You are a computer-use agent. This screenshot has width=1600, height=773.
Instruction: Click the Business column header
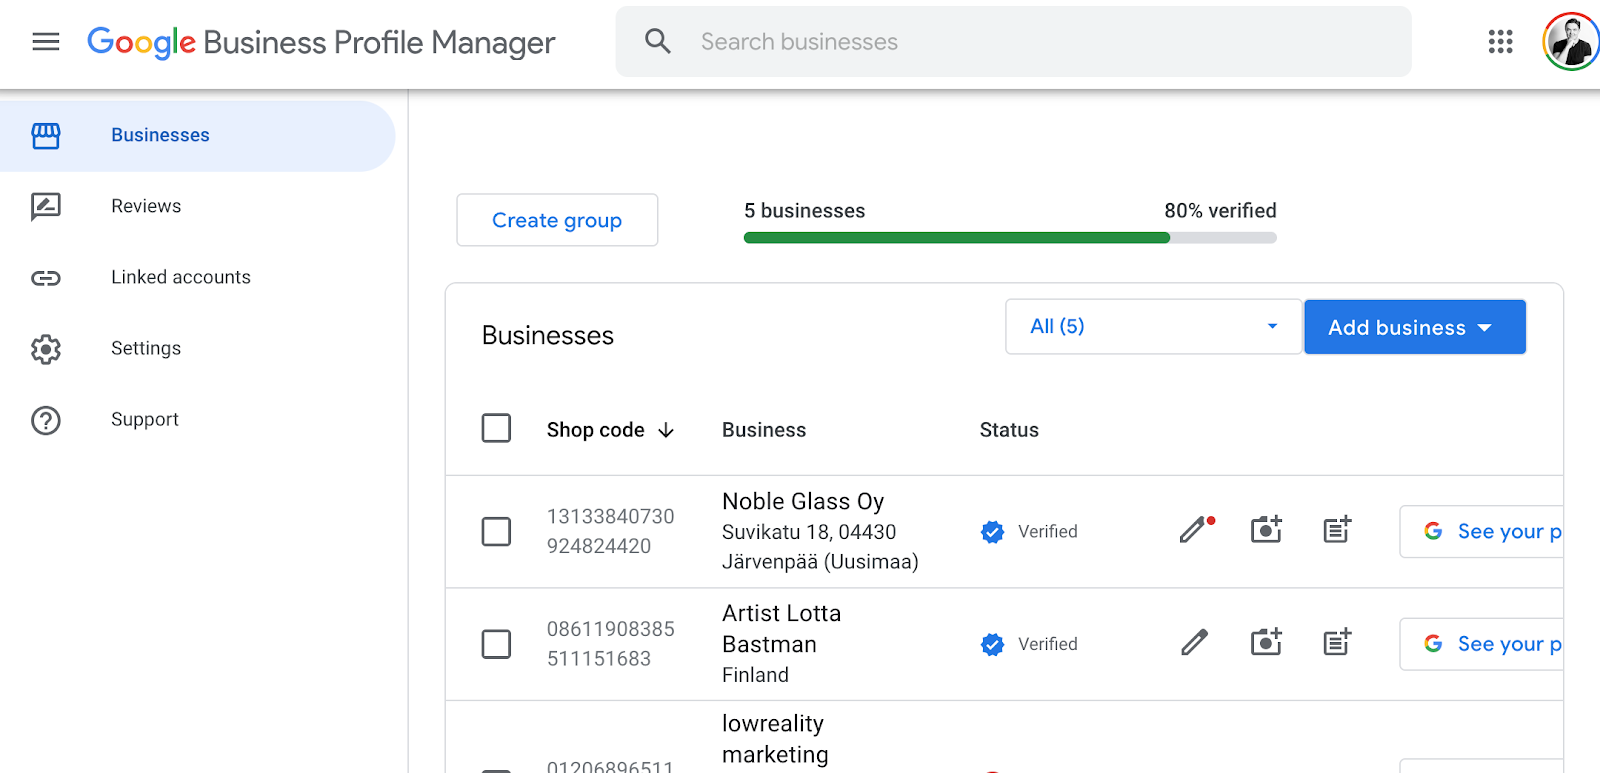(x=764, y=430)
